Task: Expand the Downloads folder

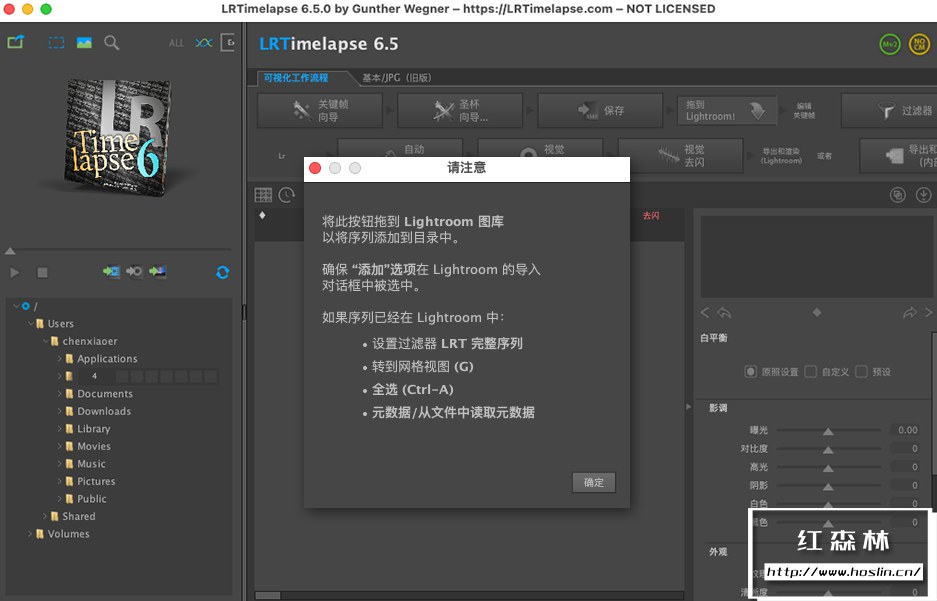Action: click(60, 411)
